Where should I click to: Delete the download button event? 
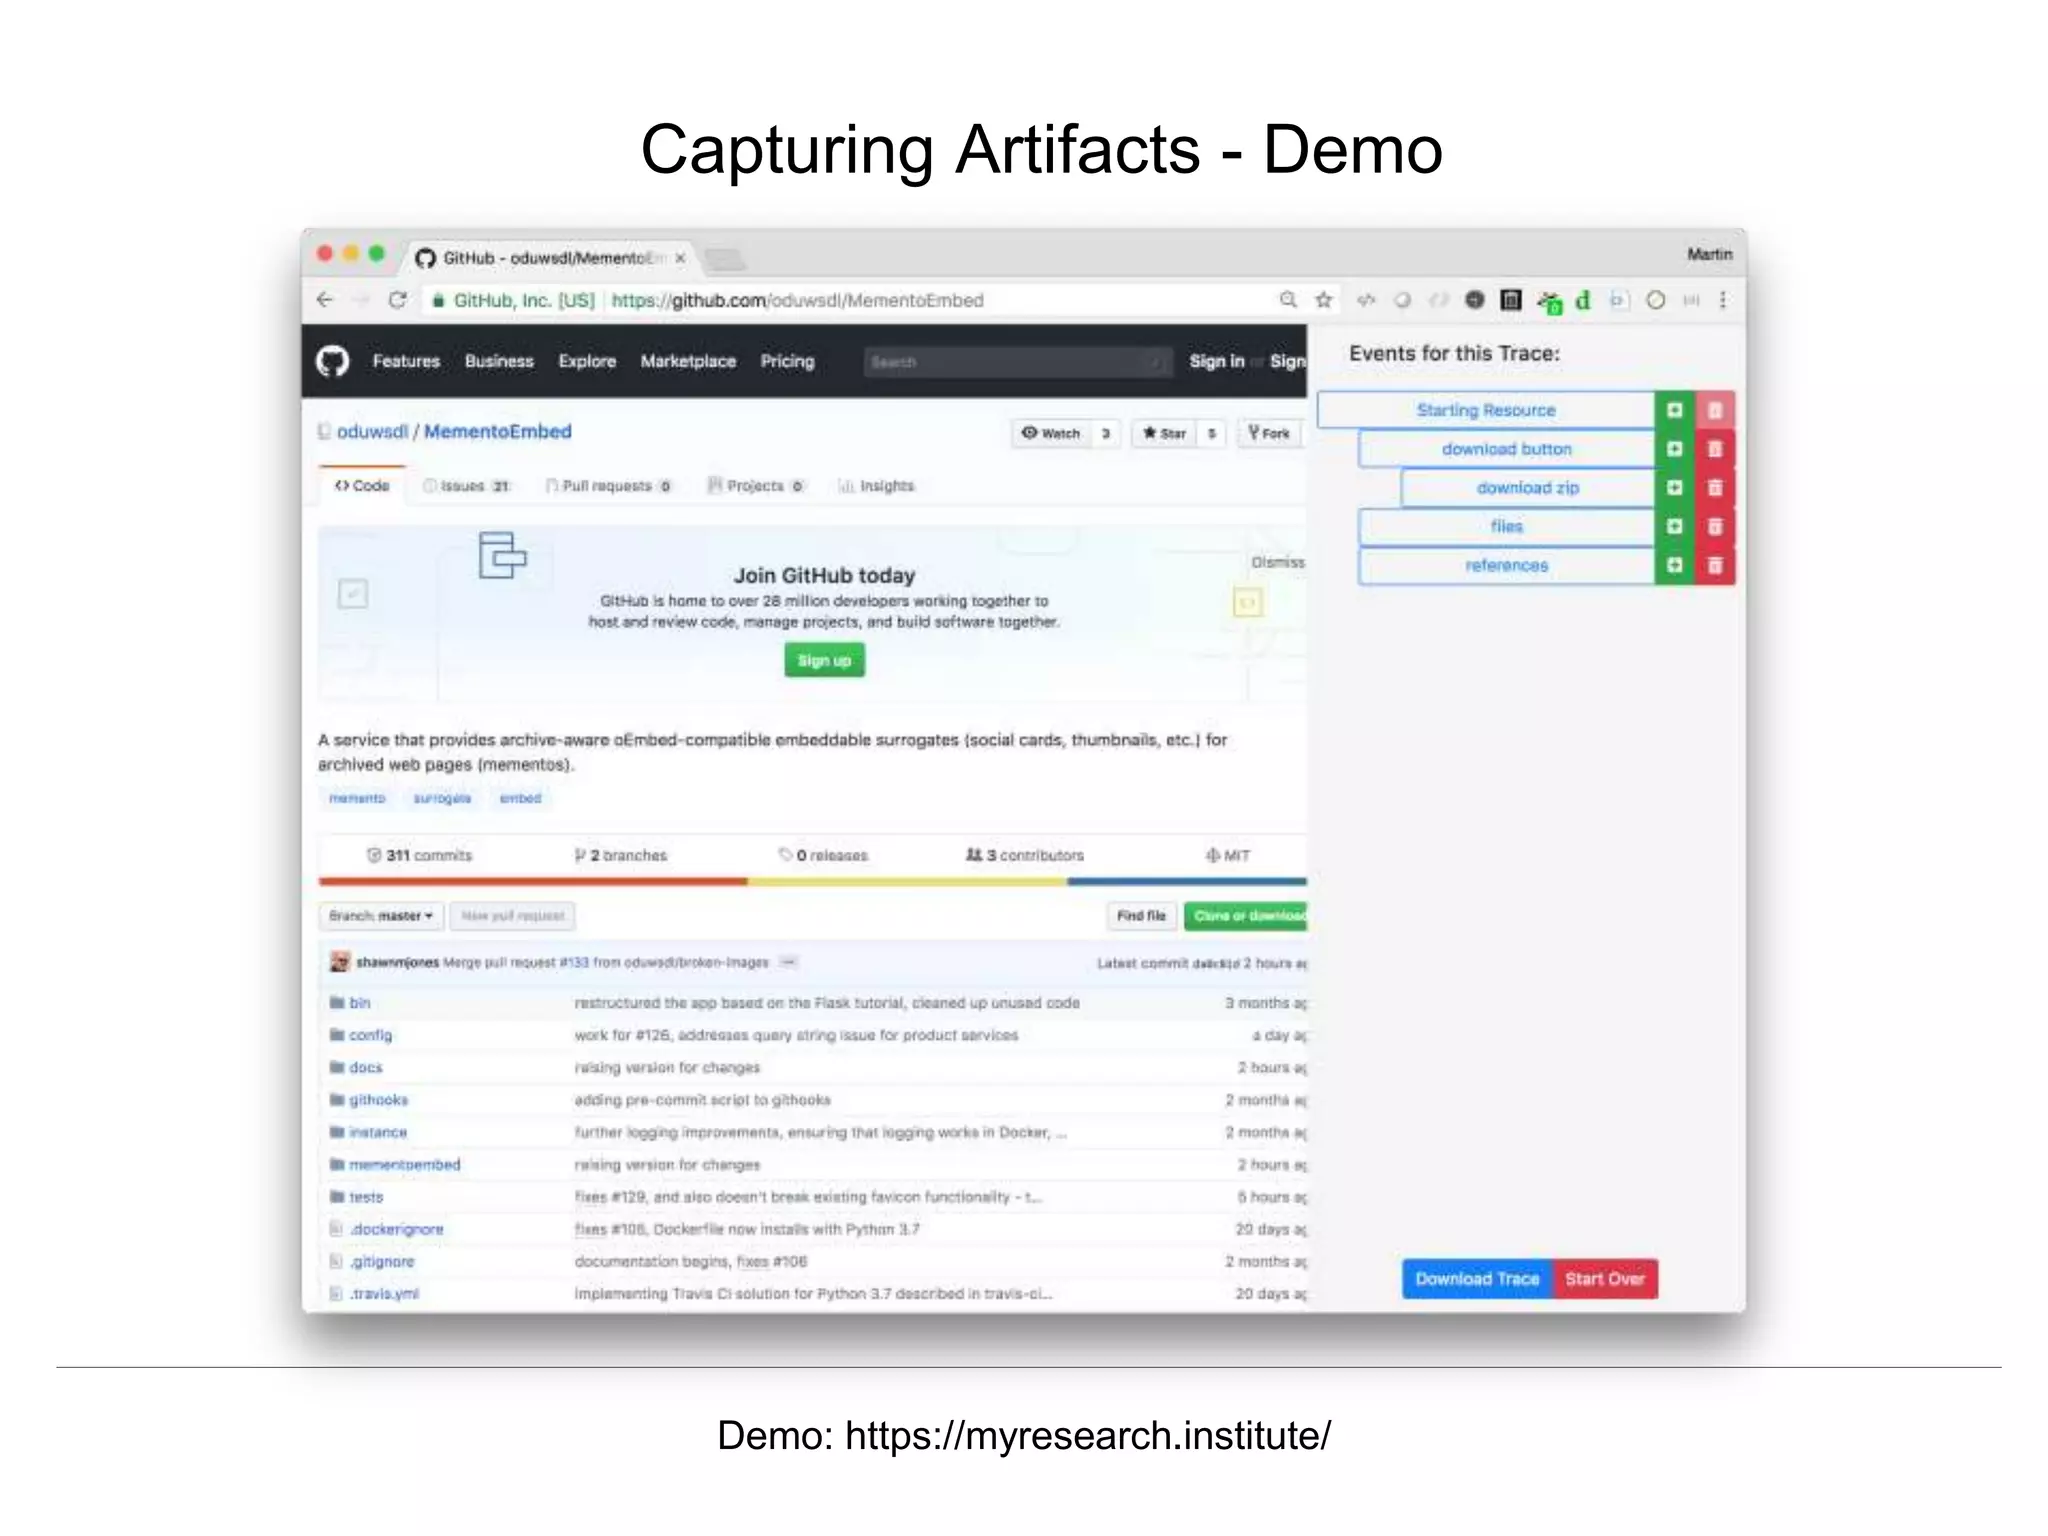1715,449
